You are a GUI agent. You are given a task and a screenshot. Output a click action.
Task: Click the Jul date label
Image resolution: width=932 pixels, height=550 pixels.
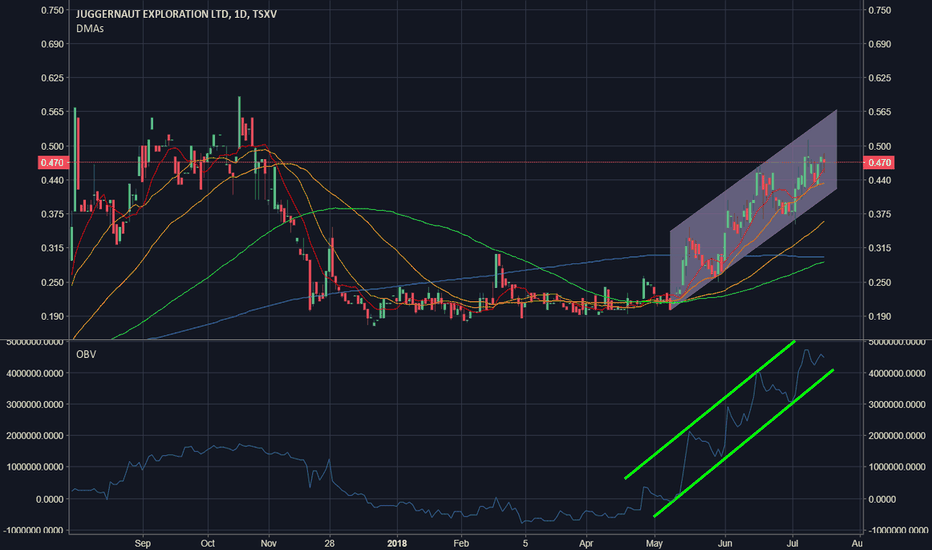tap(792, 543)
